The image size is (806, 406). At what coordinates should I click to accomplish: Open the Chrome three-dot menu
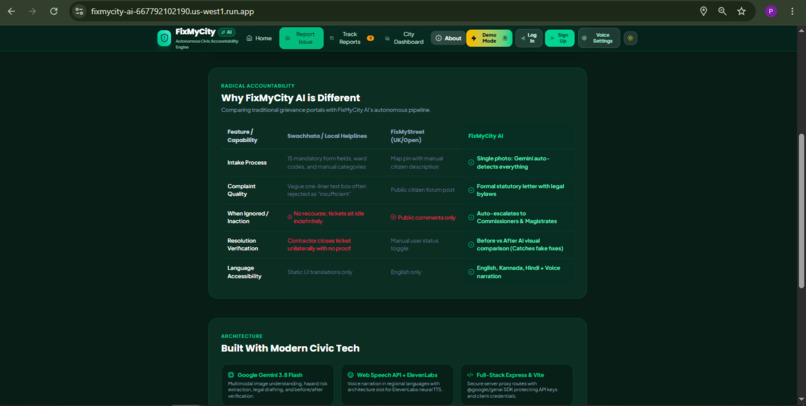tap(792, 11)
